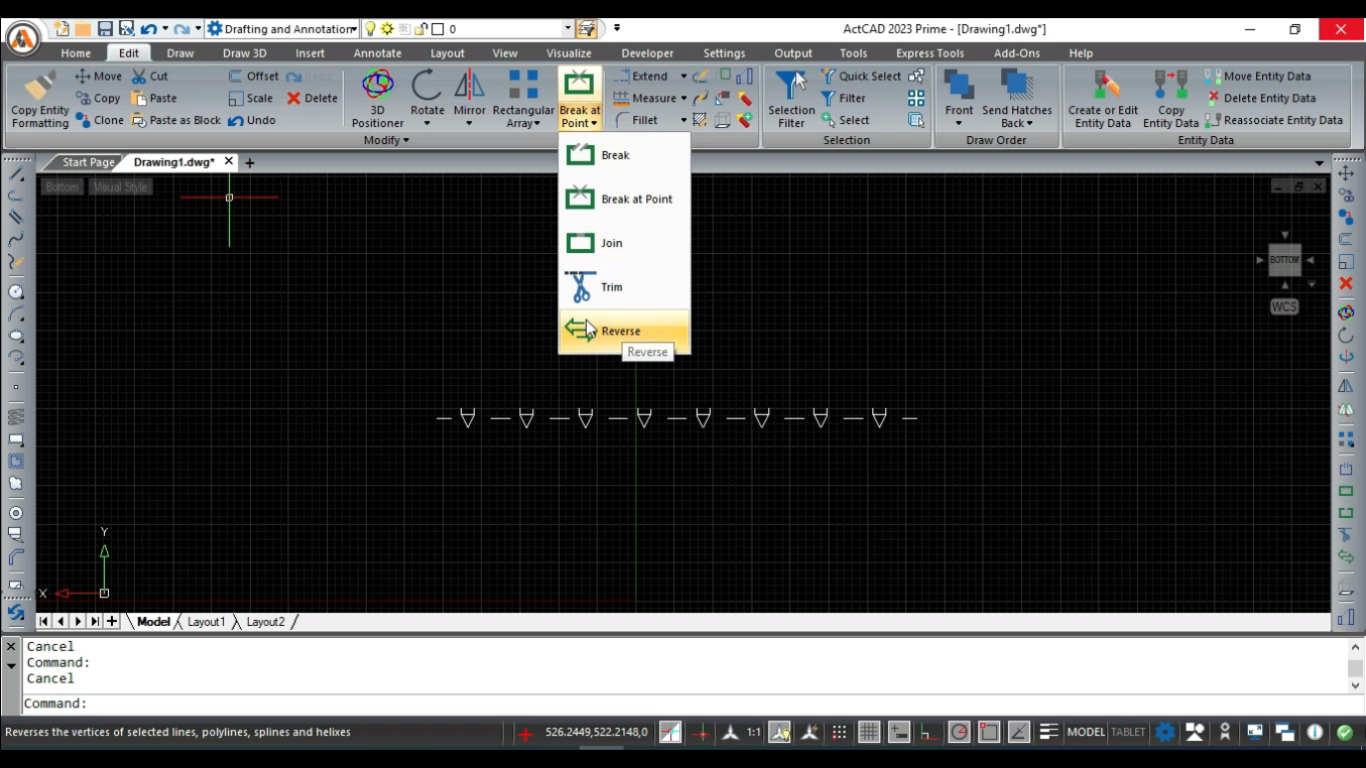Viewport: 1366px width, 768px height.
Task: Click the Move tool in the ribbon
Action: pyautogui.click(x=98, y=76)
